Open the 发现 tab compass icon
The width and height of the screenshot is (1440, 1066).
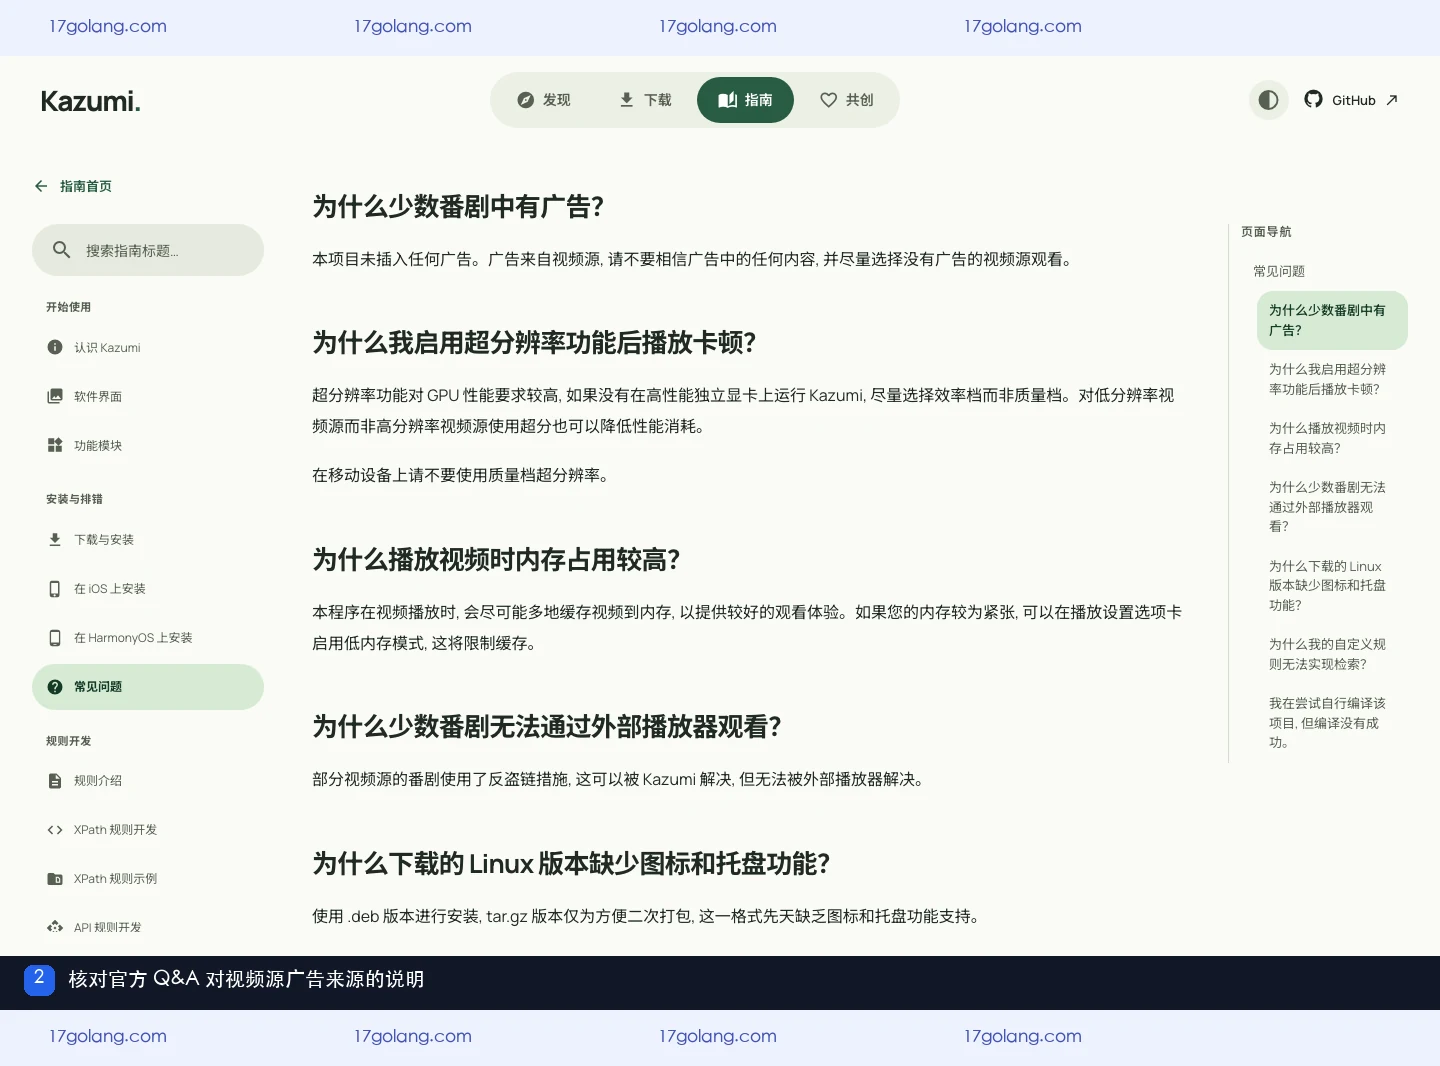click(525, 100)
